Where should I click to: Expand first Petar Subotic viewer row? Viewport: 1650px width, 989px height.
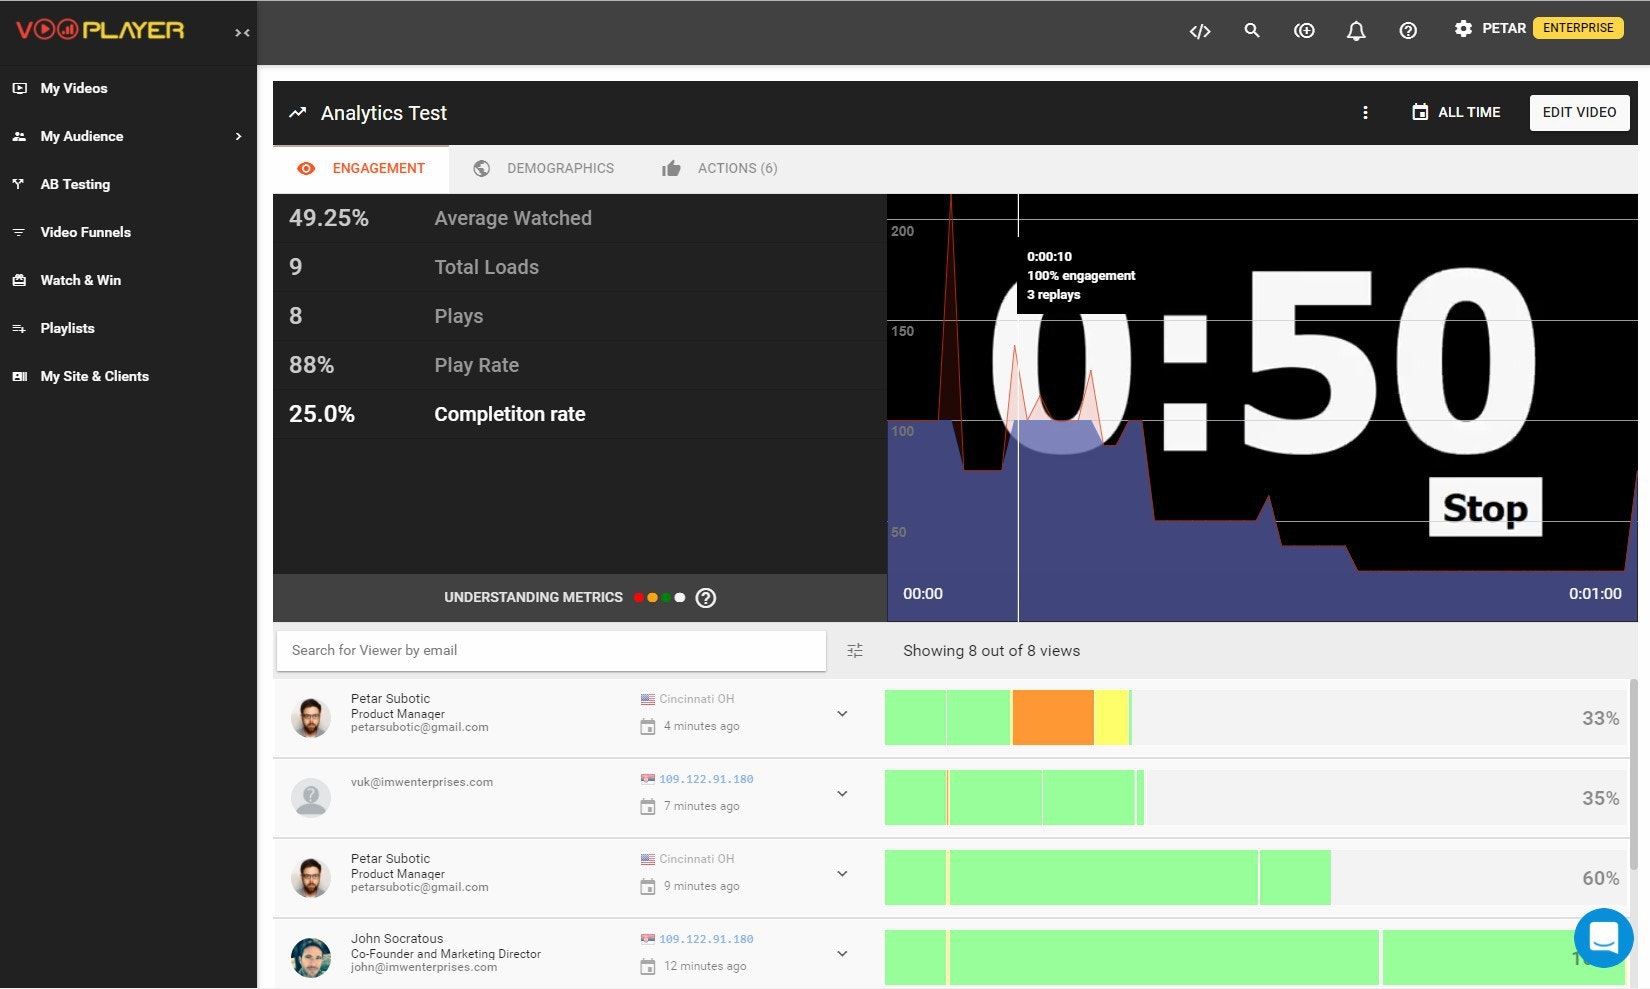(x=842, y=714)
